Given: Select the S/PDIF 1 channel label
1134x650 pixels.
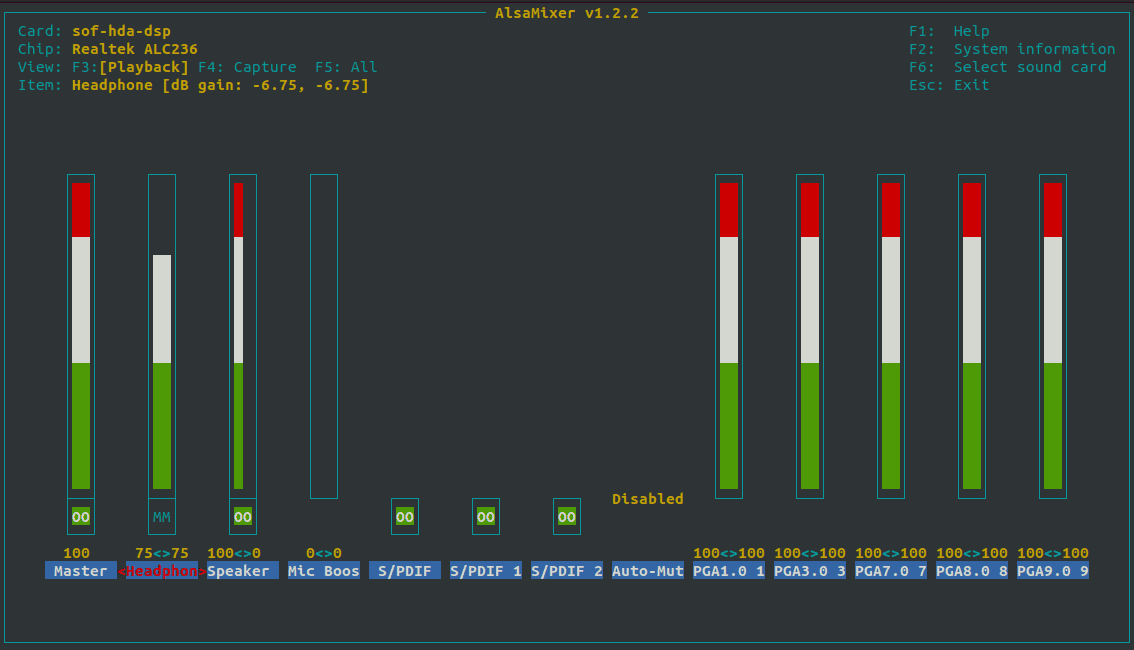Looking at the screenshot, I should pos(486,570).
